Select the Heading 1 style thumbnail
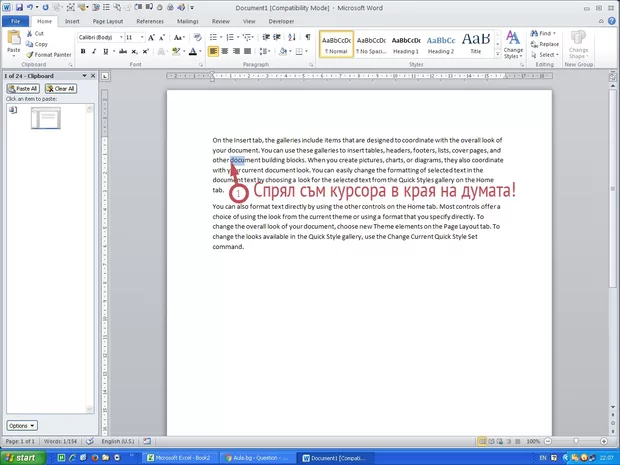Viewport: 620px width, 465px height. [405, 43]
